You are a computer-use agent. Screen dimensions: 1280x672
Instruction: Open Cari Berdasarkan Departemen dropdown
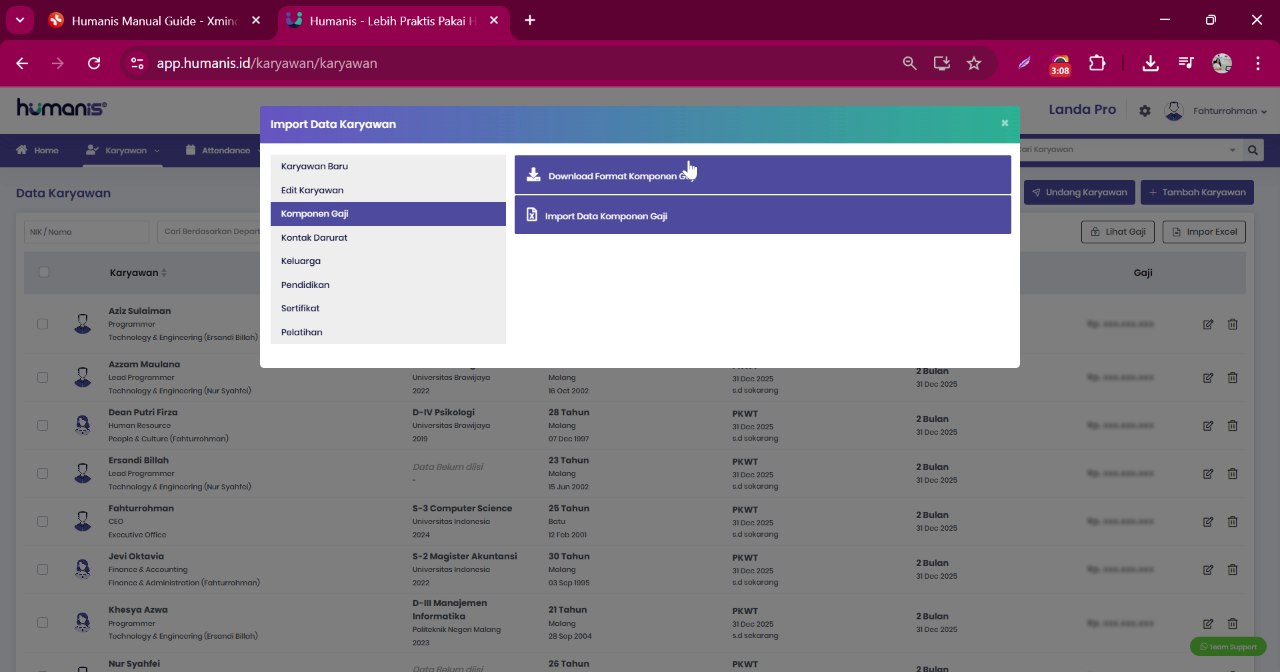pos(209,232)
